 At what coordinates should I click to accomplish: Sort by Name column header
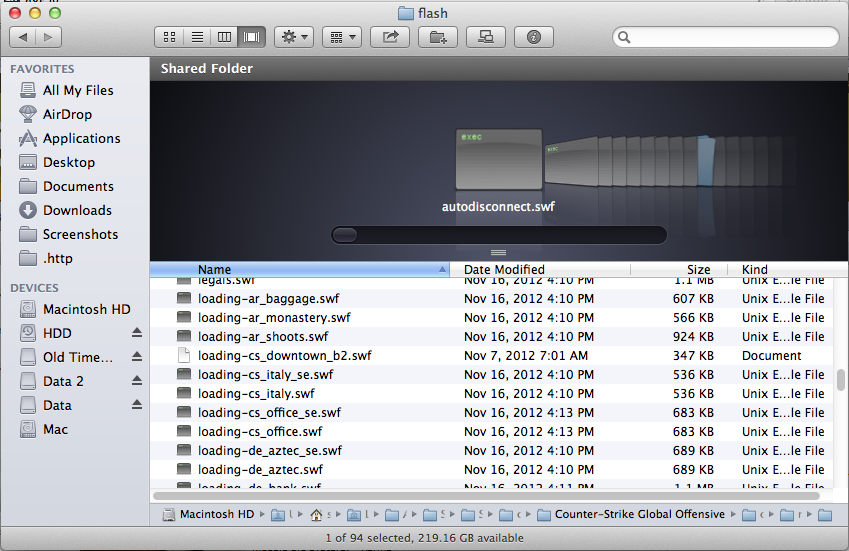(x=299, y=269)
